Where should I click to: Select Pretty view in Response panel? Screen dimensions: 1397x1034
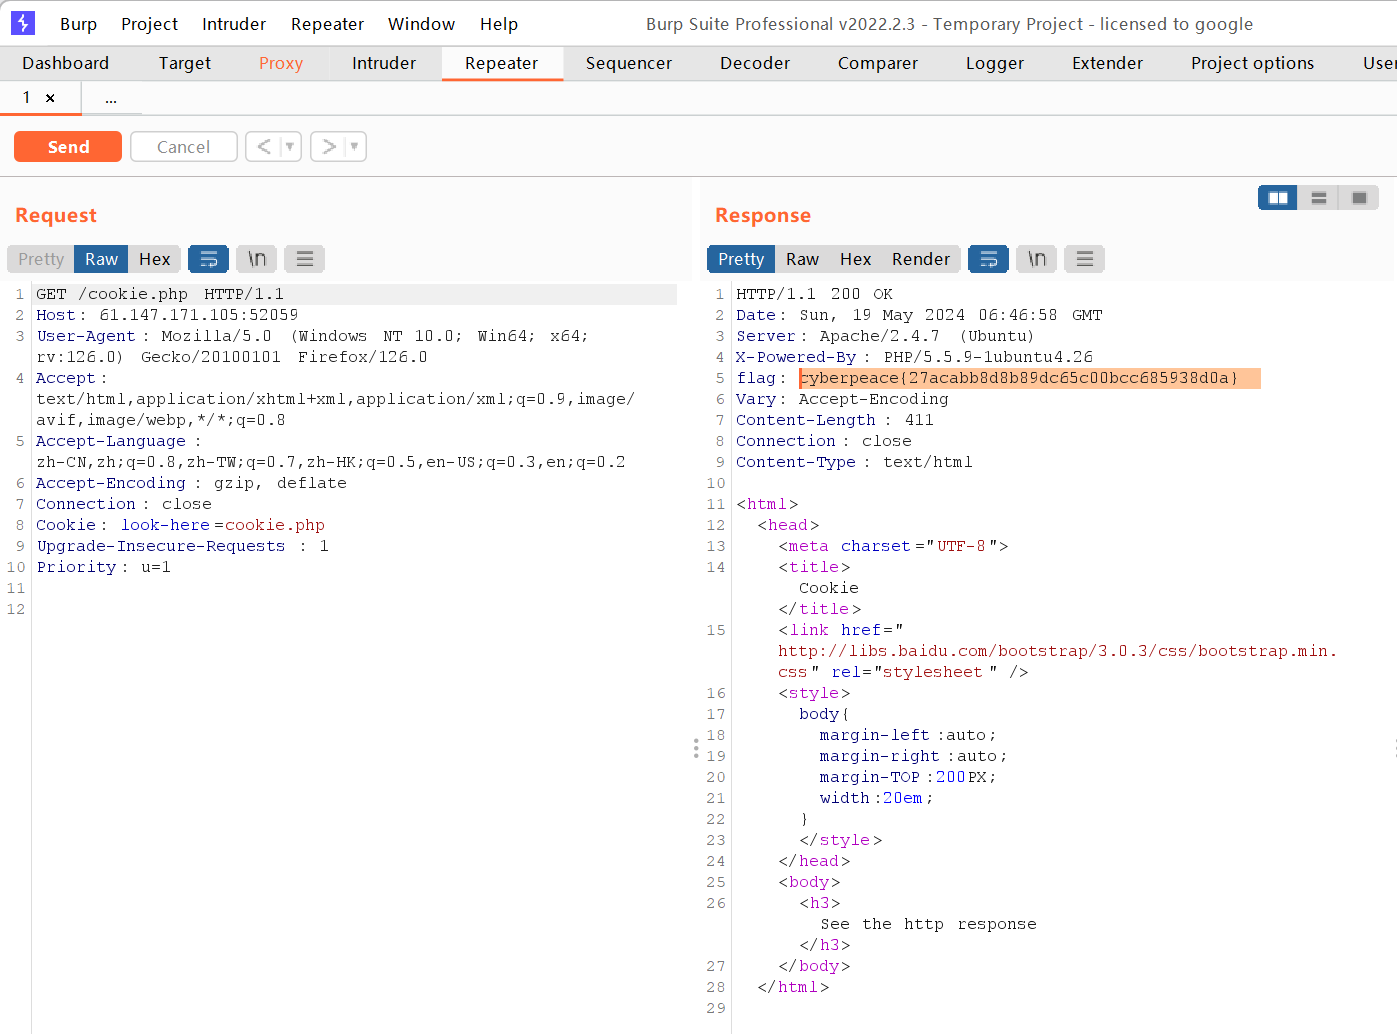741,259
